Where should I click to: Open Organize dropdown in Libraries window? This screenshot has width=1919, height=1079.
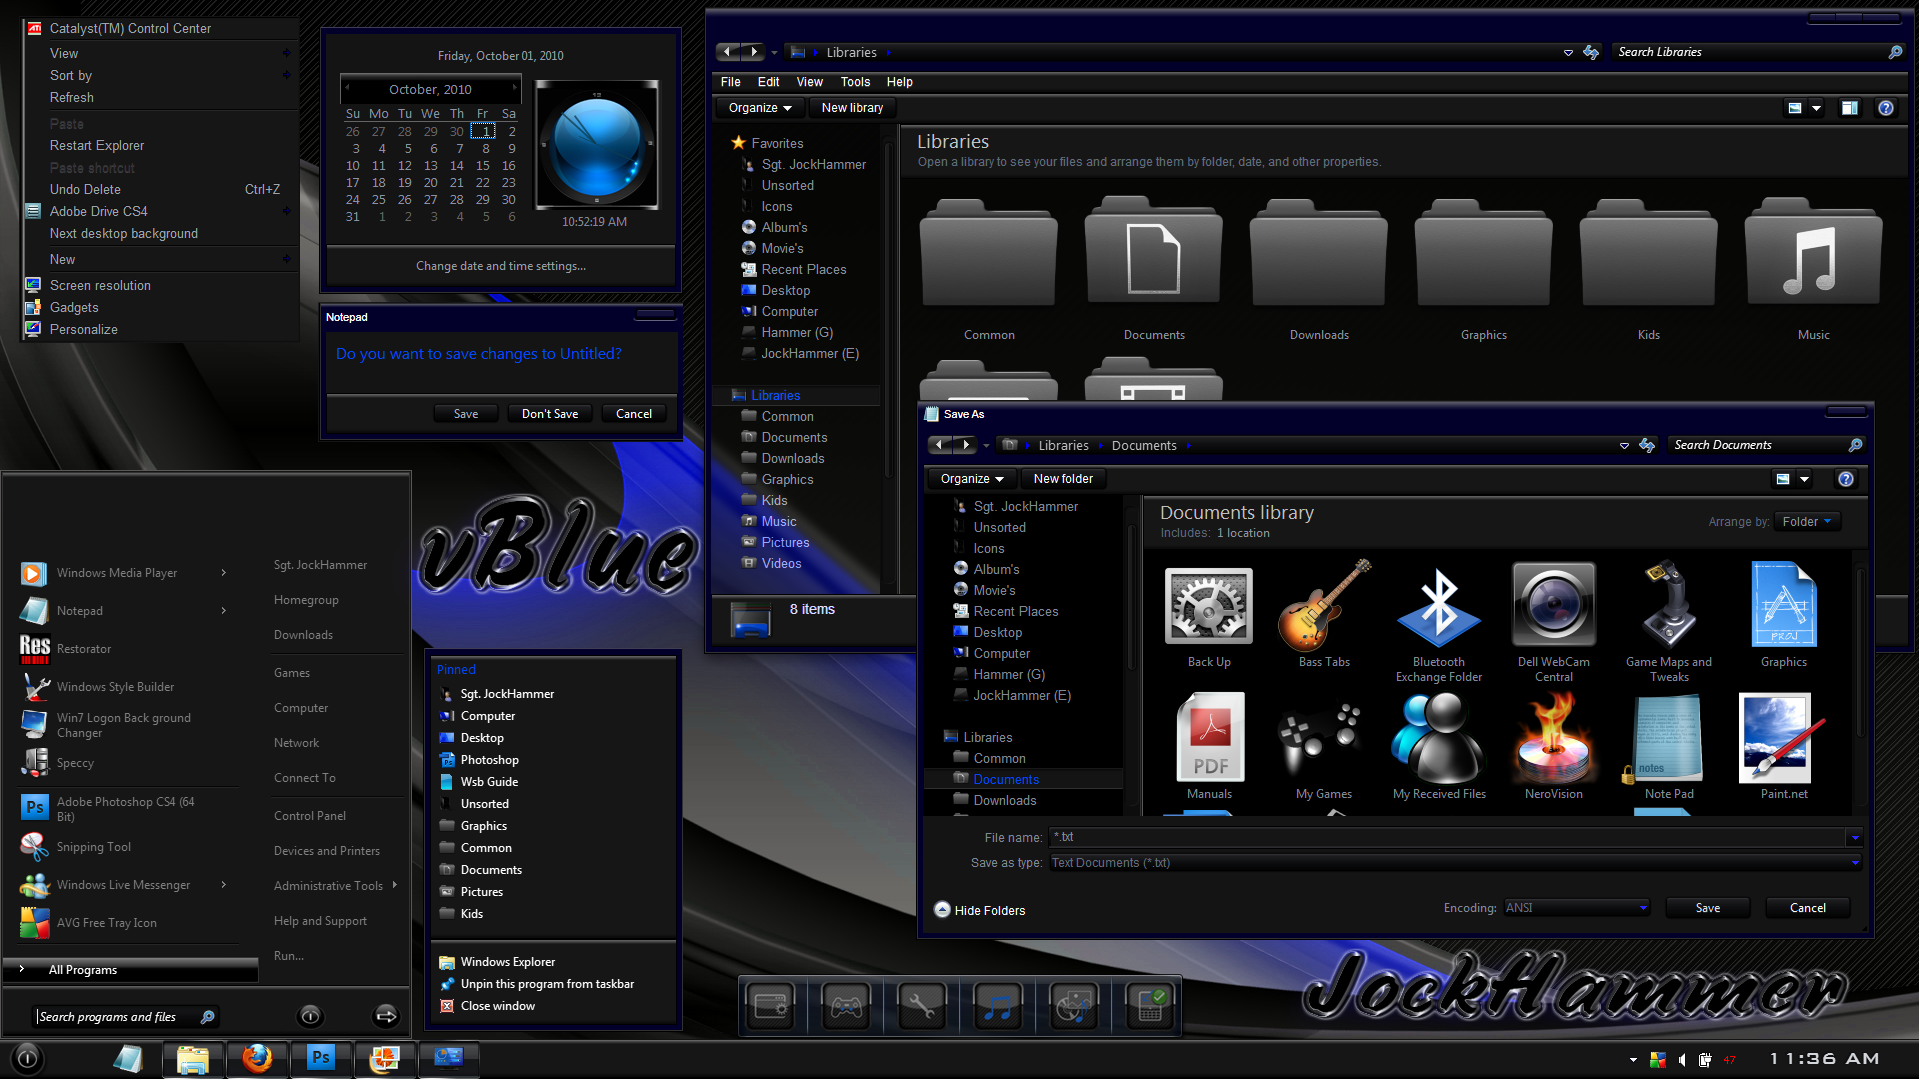(760, 108)
